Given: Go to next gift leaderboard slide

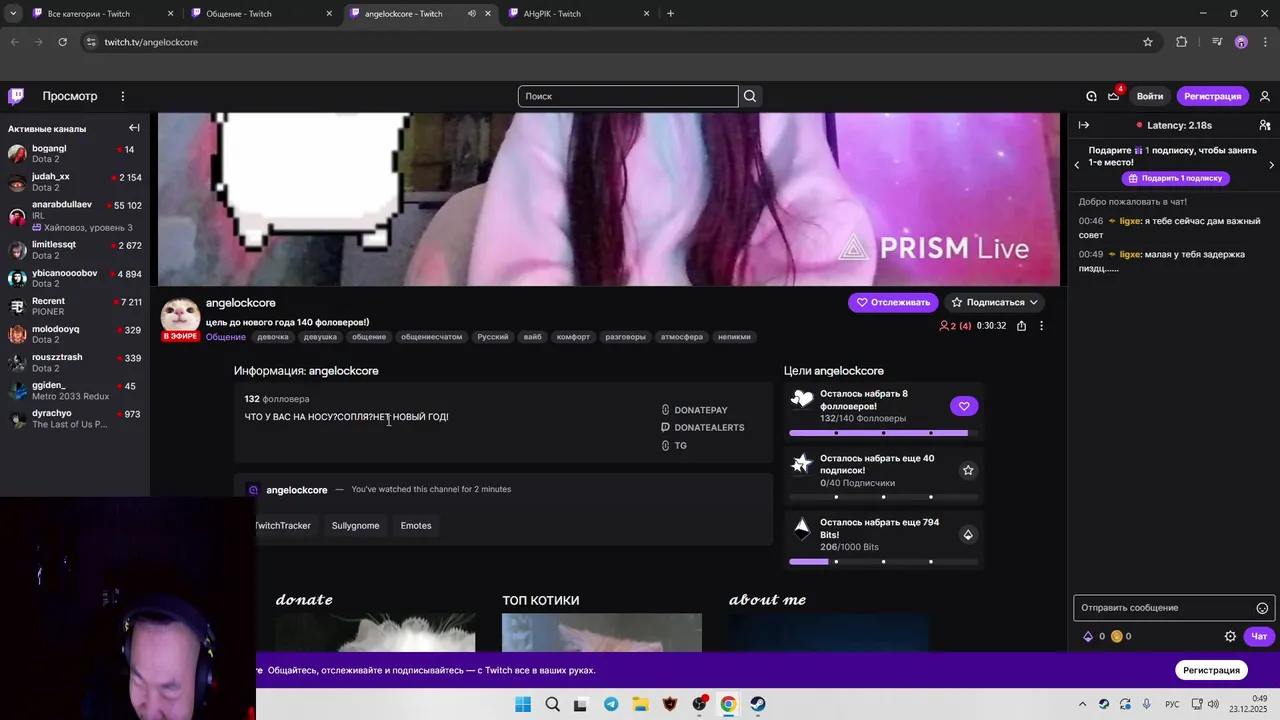Looking at the screenshot, I should tap(1271, 164).
